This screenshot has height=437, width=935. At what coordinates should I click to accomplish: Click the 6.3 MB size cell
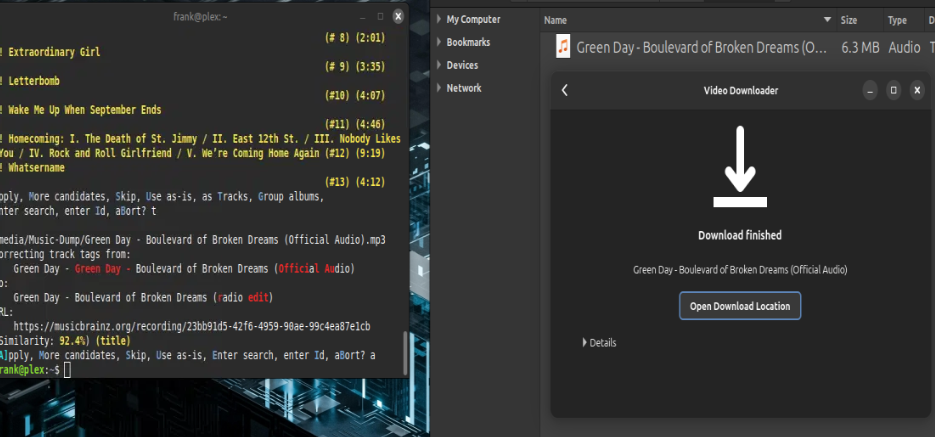tap(860, 48)
